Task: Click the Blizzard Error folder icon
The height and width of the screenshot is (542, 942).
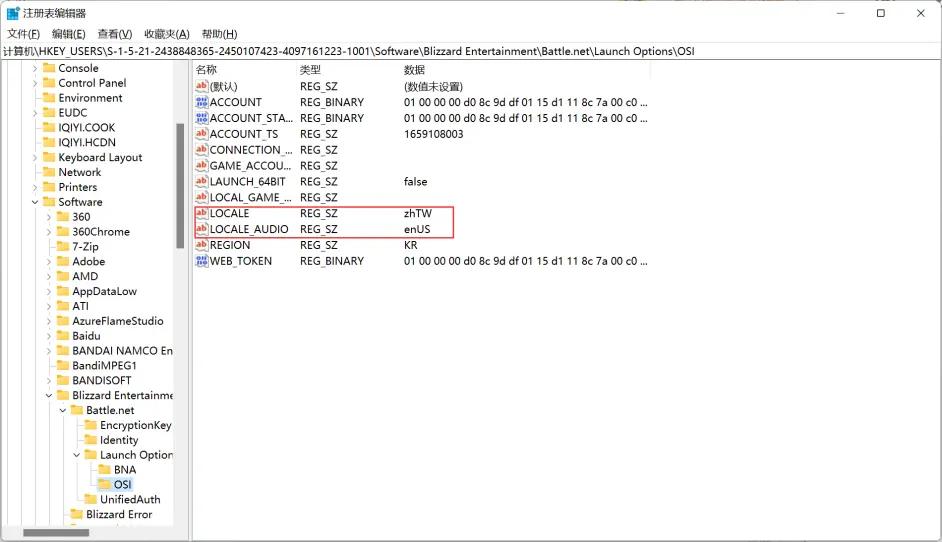Action: click(76, 514)
